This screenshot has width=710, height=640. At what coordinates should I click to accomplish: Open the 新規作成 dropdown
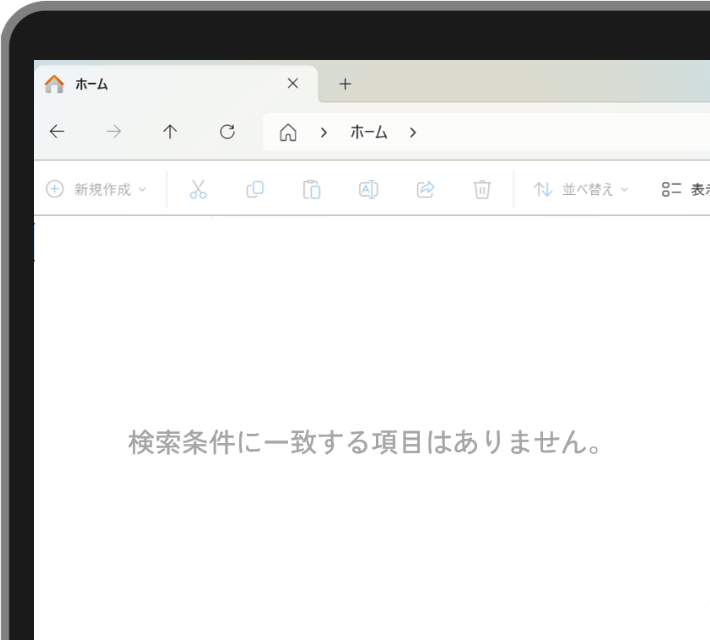pyautogui.click(x=96, y=189)
